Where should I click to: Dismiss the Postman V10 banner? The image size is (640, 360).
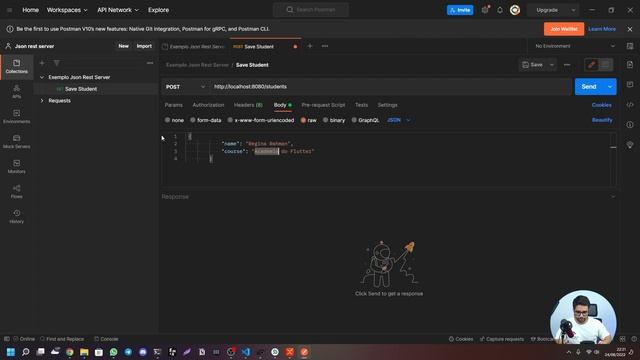point(630,29)
